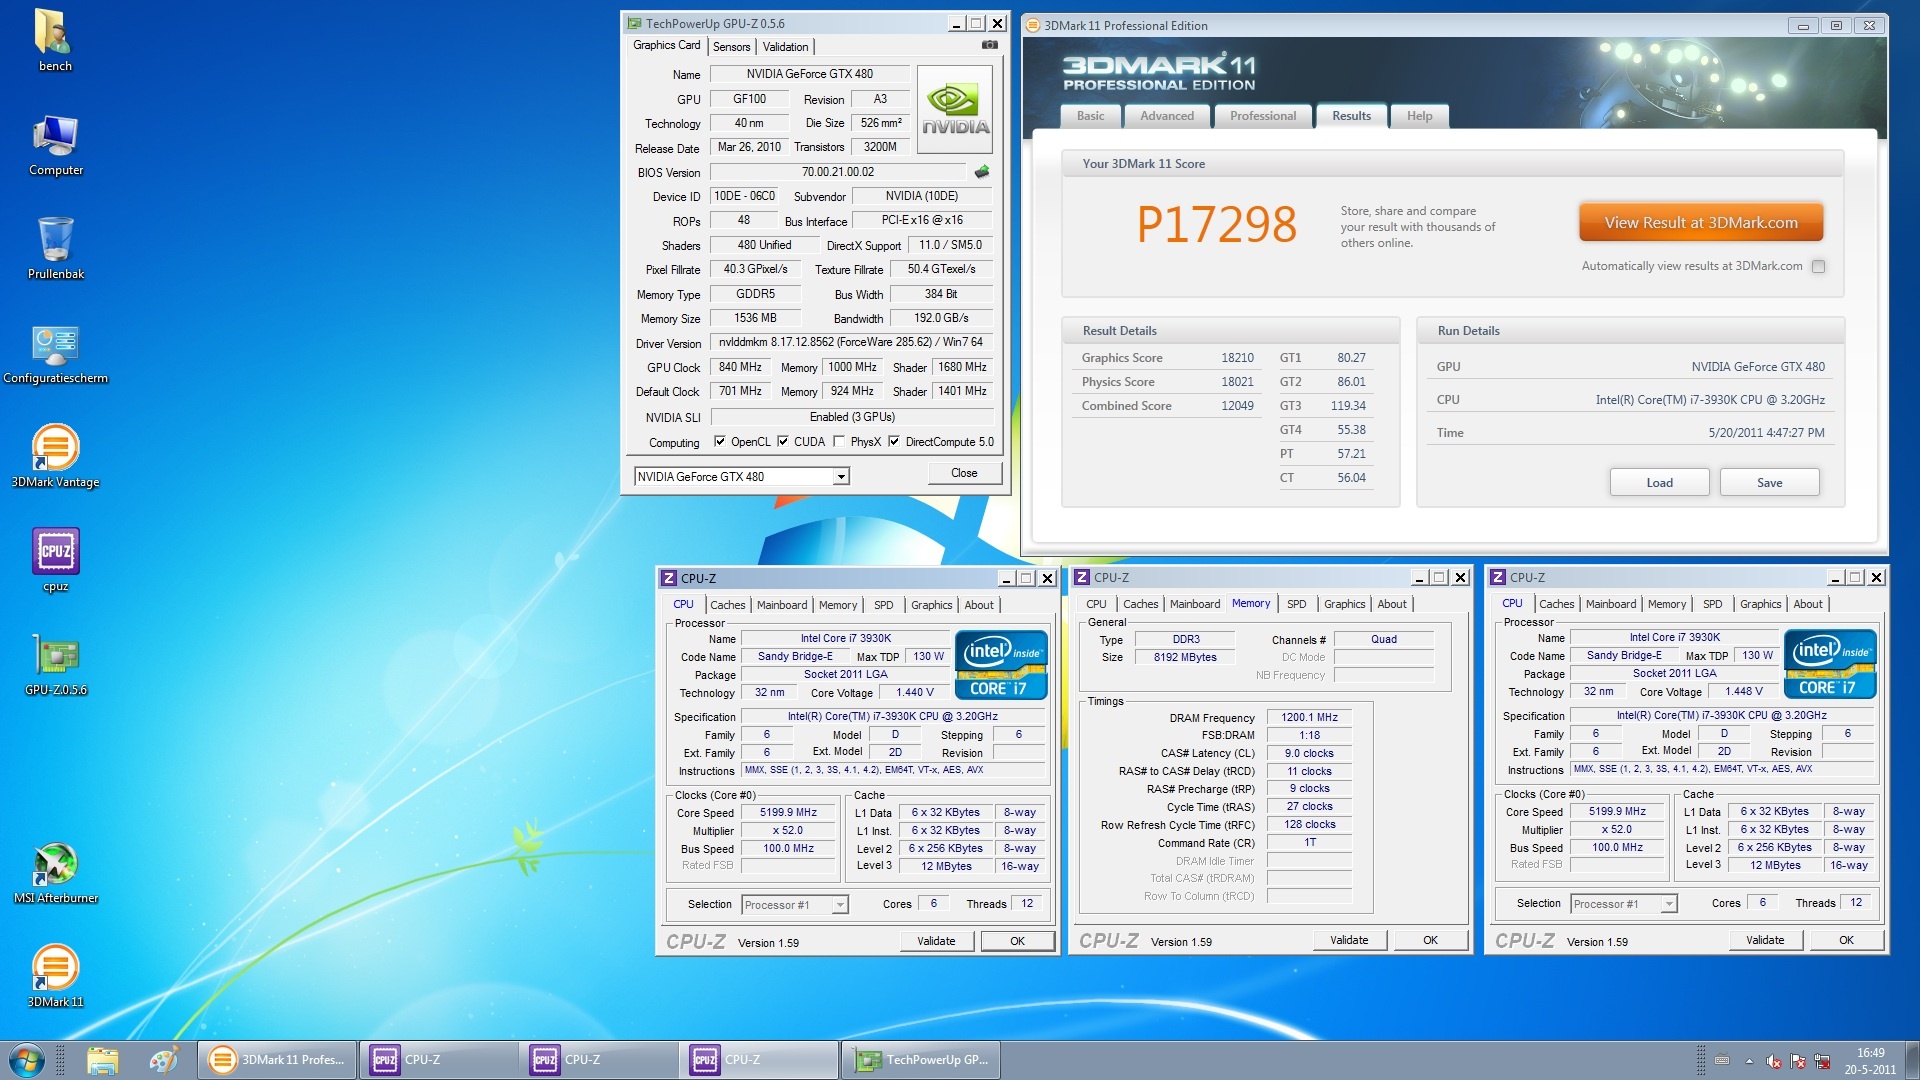Click the Validate button in Memory CPU-Z window

click(1348, 940)
